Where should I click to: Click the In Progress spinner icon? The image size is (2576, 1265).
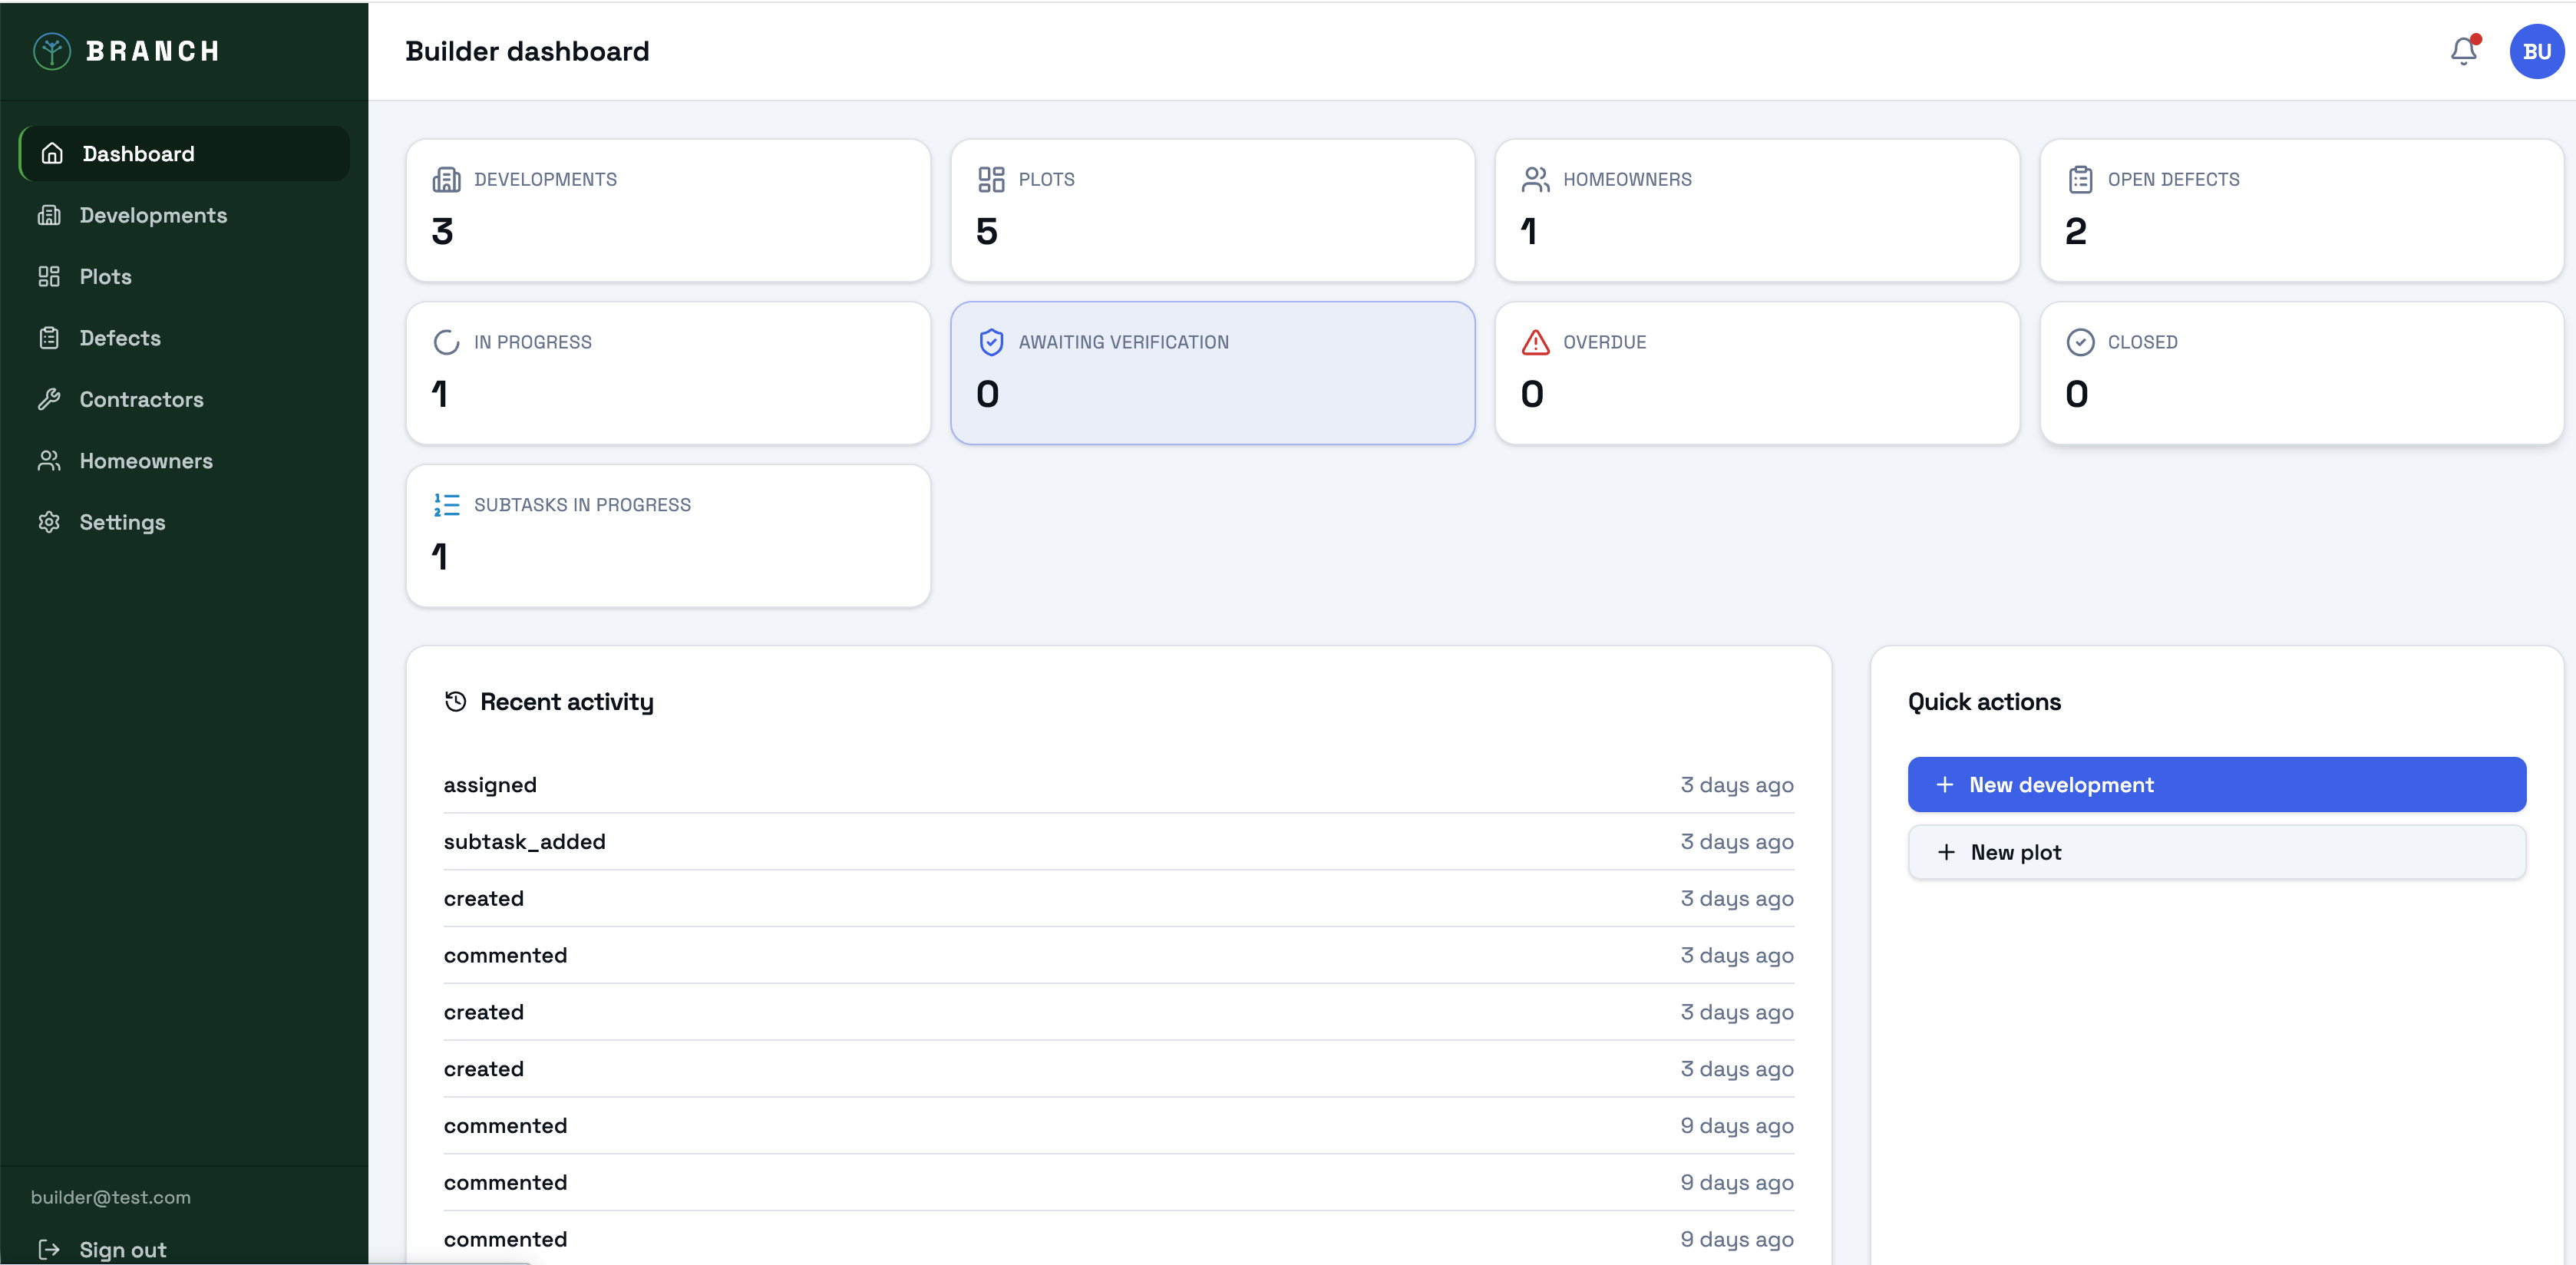coord(446,343)
